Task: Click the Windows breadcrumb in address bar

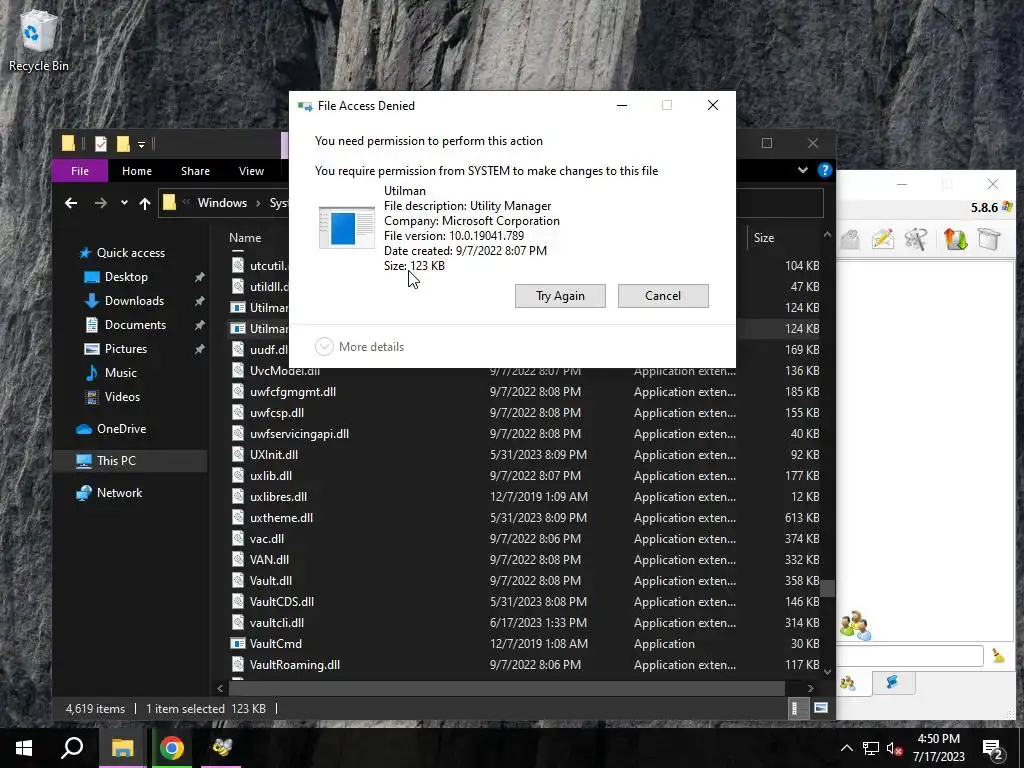Action: pyautogui.click(x=222, y=203)
